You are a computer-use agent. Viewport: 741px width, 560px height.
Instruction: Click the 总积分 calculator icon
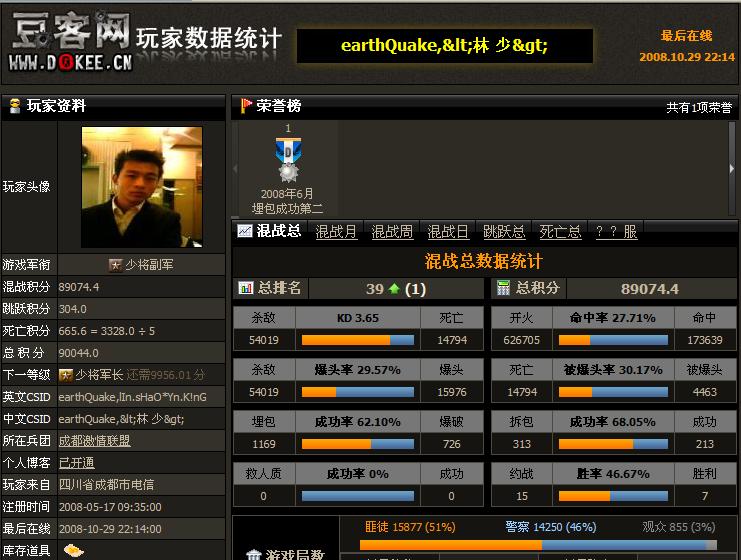click(503, 288)
